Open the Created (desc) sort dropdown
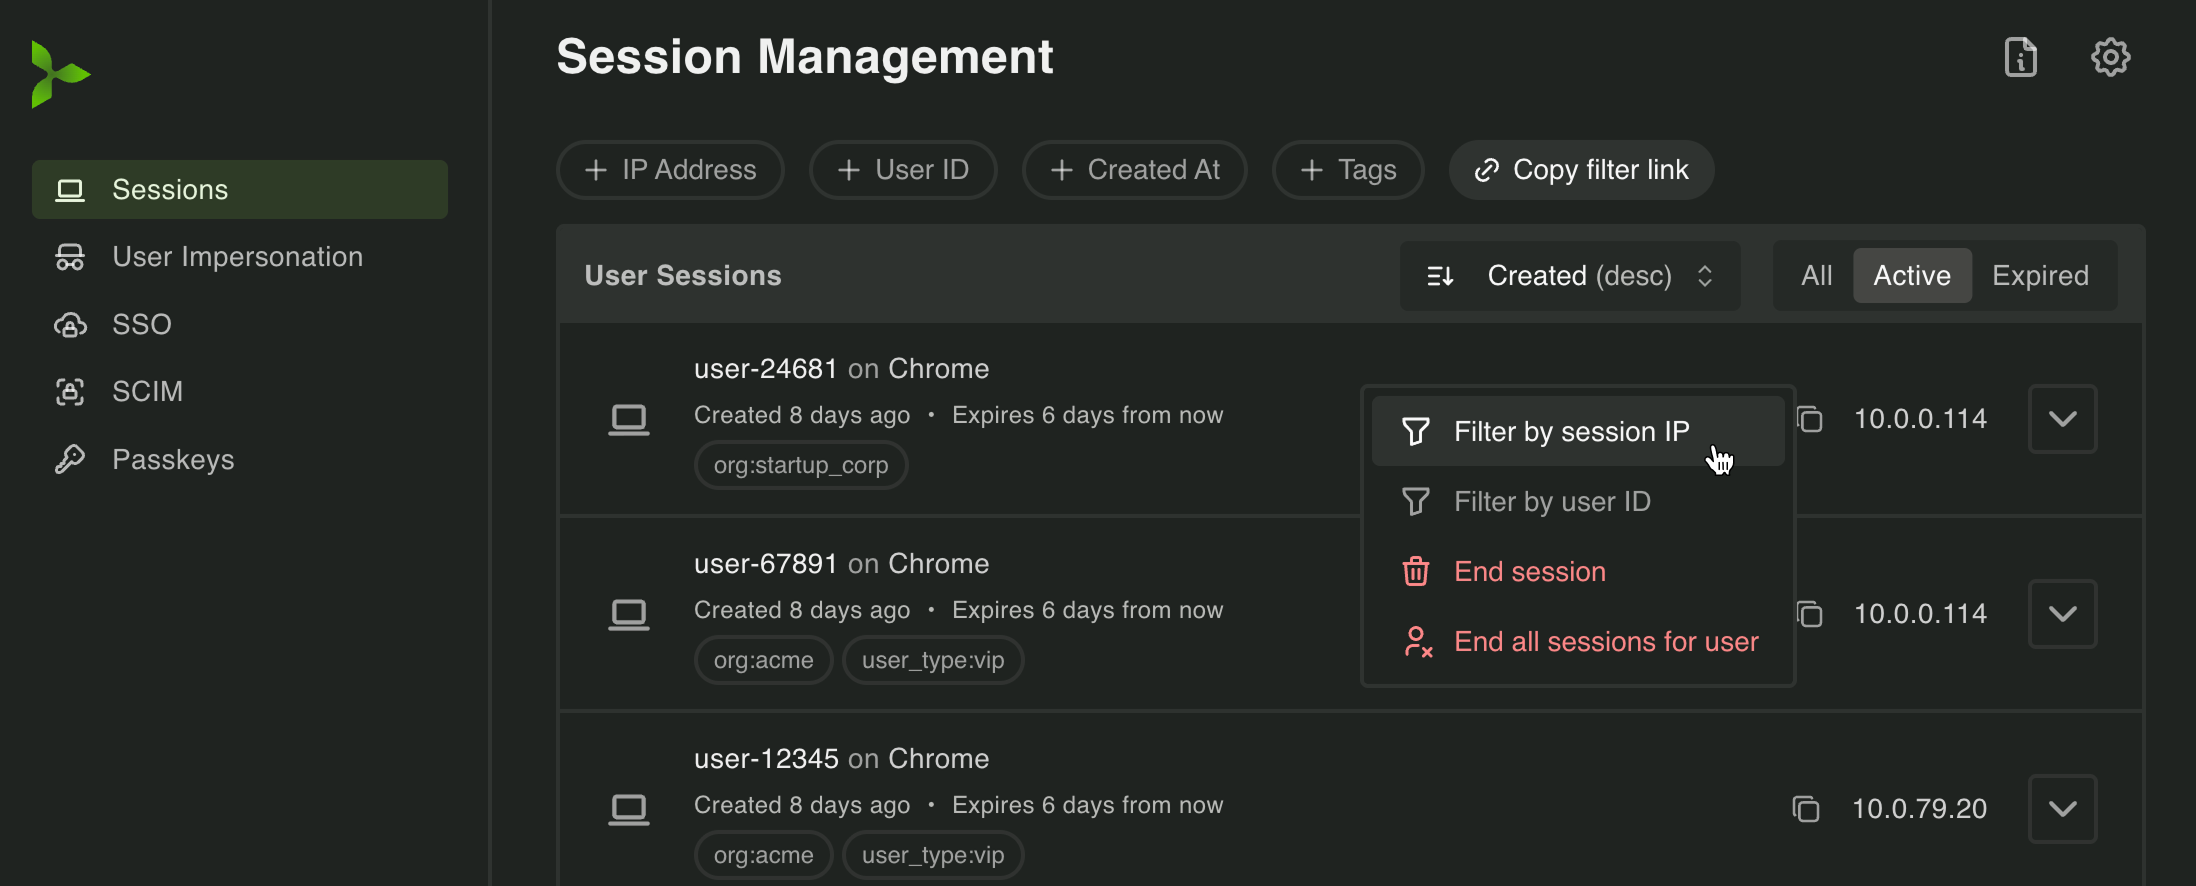This screenshot has width=2196, height=886. pos(1570,276)
